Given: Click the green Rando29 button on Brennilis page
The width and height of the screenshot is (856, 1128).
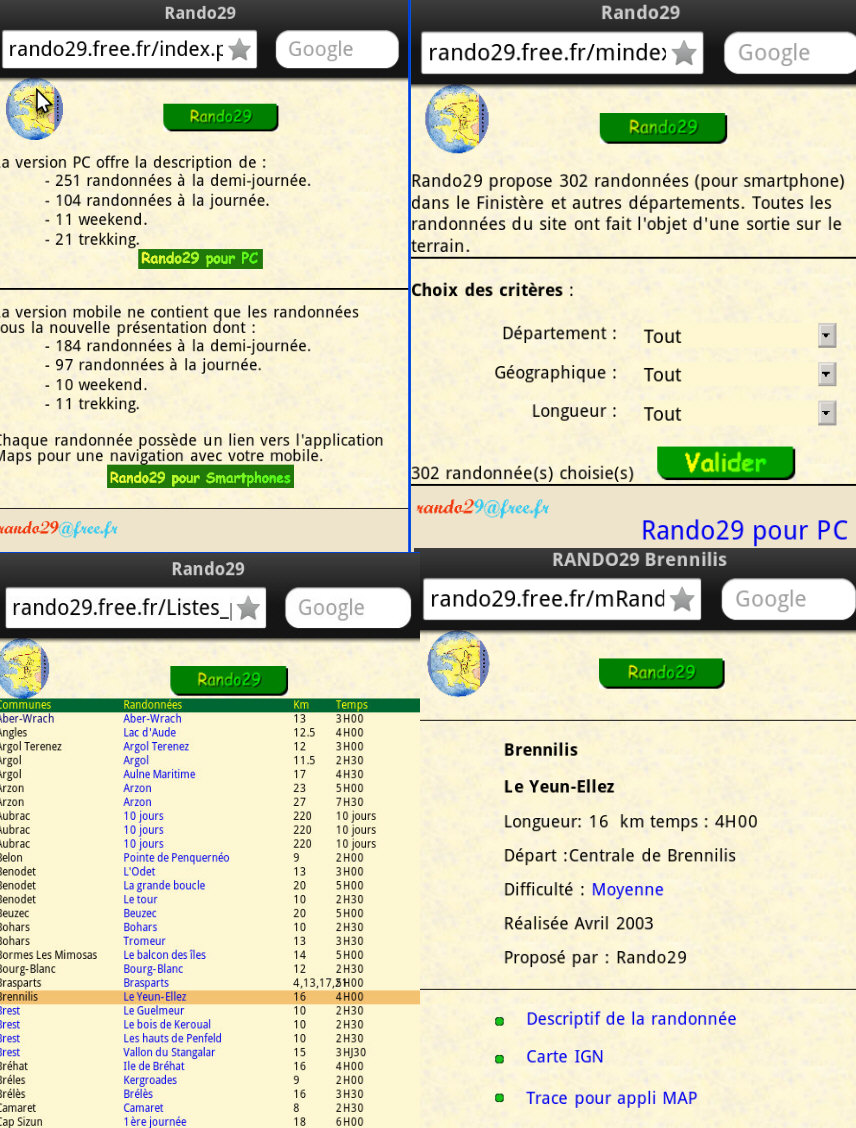Looking at the screenshot, I should [661, 673].
